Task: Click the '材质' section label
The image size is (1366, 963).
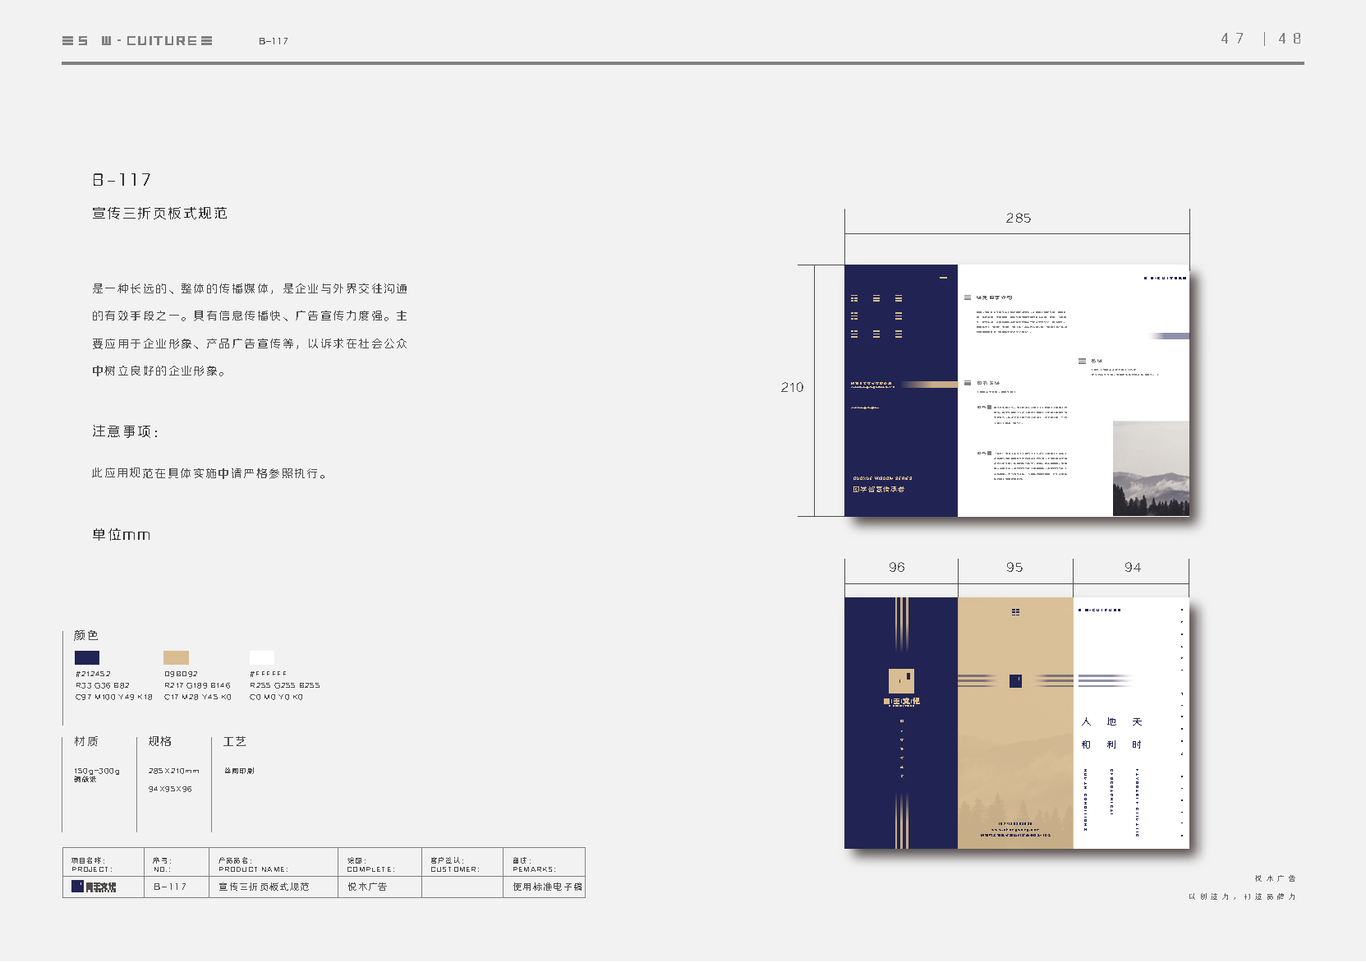Action: 86,741
